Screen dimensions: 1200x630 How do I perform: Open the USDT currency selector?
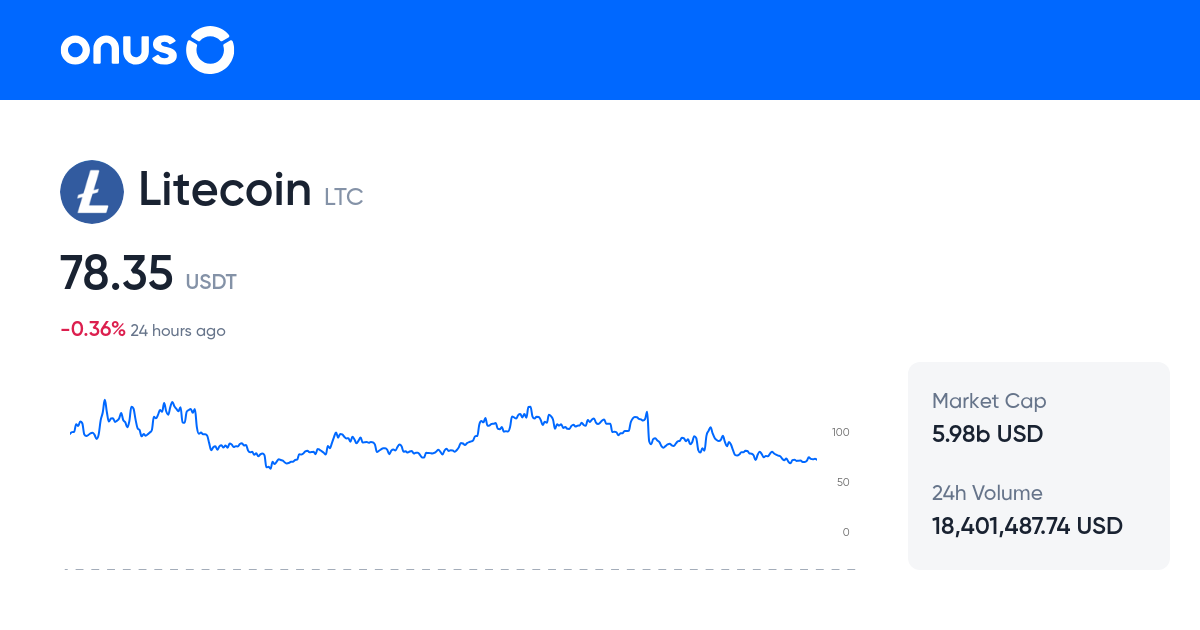point(211,282)
